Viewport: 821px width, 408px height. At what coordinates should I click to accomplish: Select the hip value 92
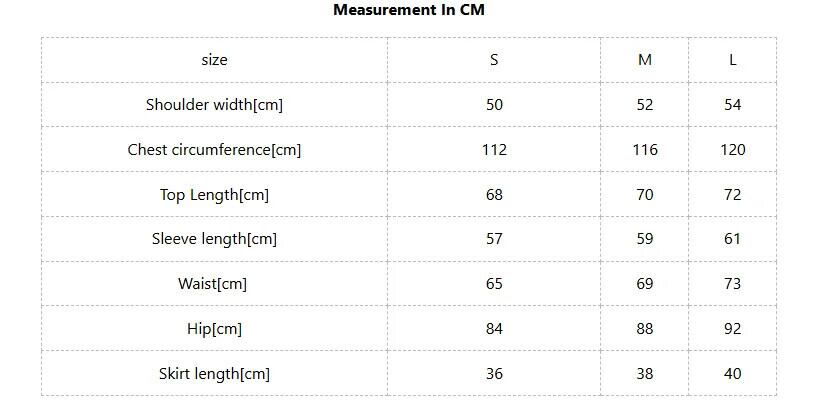[733, 329]
